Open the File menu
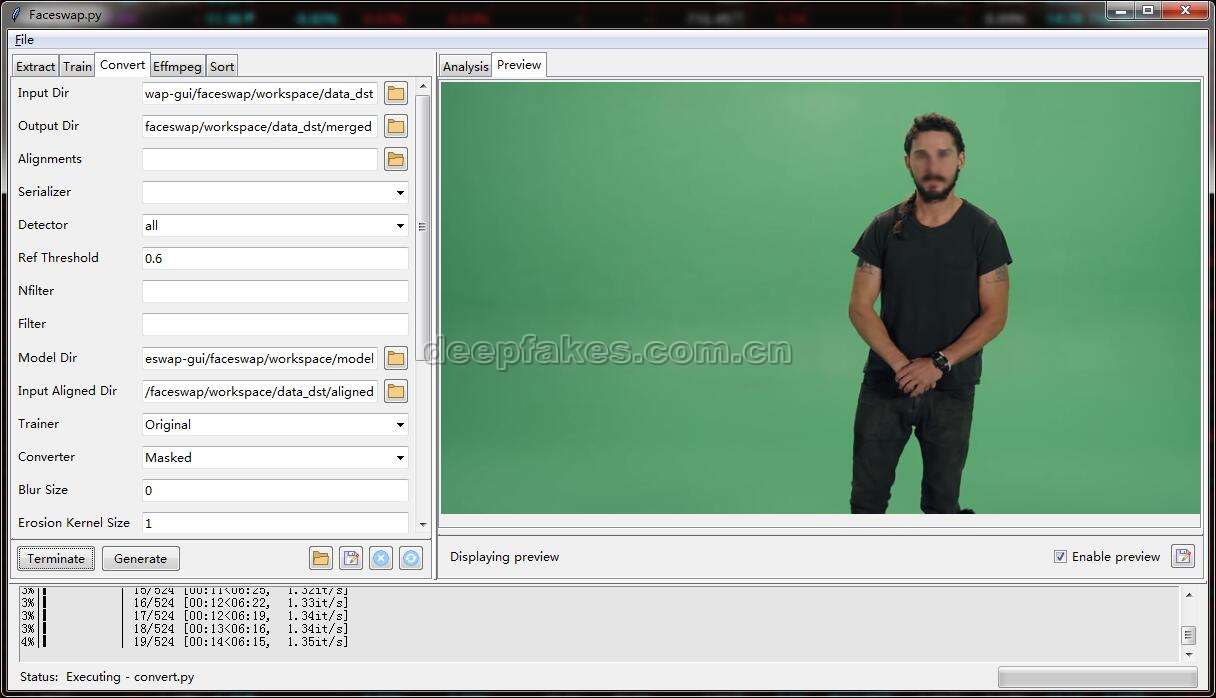Image resolution: width=1216 pixels, height=698 pixels. (x=24, y=39)
